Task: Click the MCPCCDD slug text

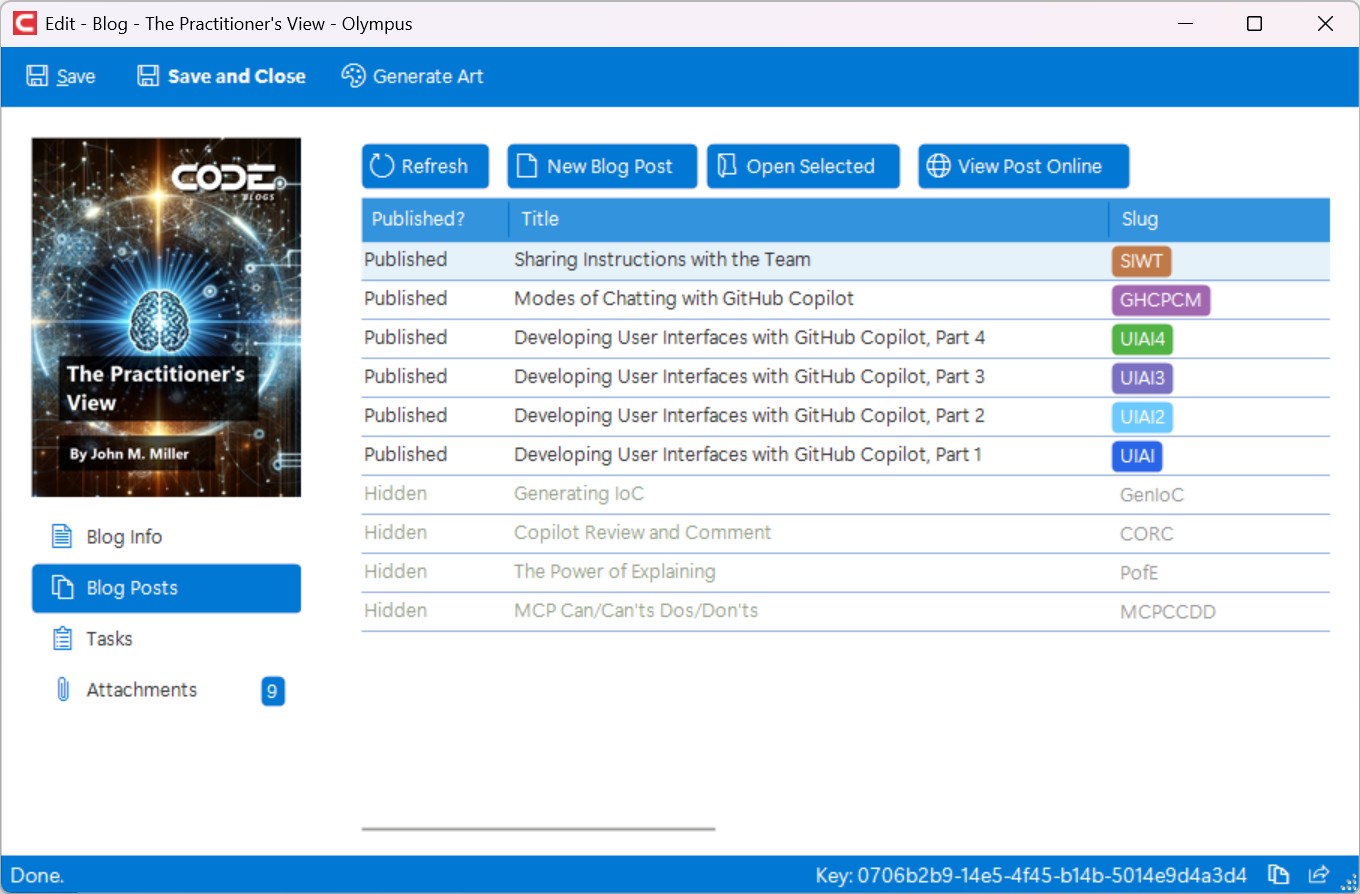Action: coord(1167,612)
